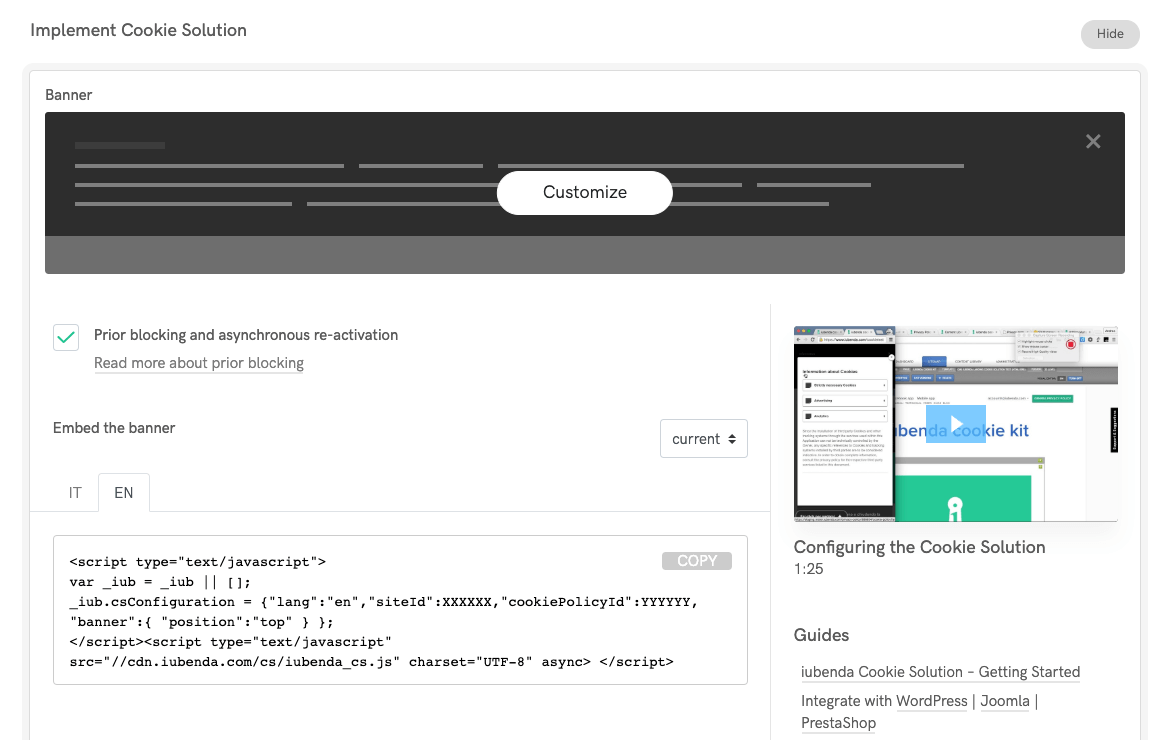Toggle prior blocking and asynchronous re-activation
This screenshot has width=1170, height=740.
[66, 337]
